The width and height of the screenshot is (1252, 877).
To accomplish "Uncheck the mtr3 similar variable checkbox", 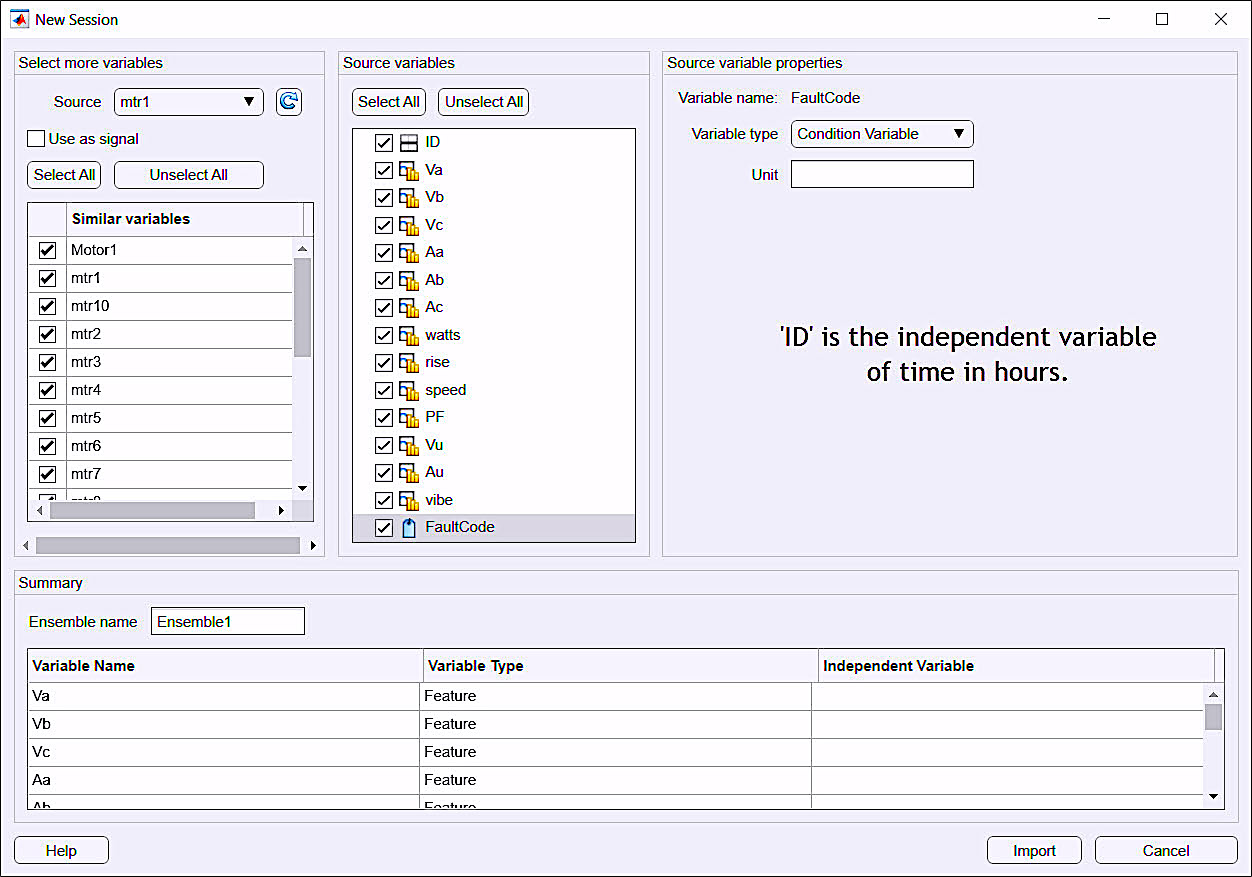I will [47, 362].
